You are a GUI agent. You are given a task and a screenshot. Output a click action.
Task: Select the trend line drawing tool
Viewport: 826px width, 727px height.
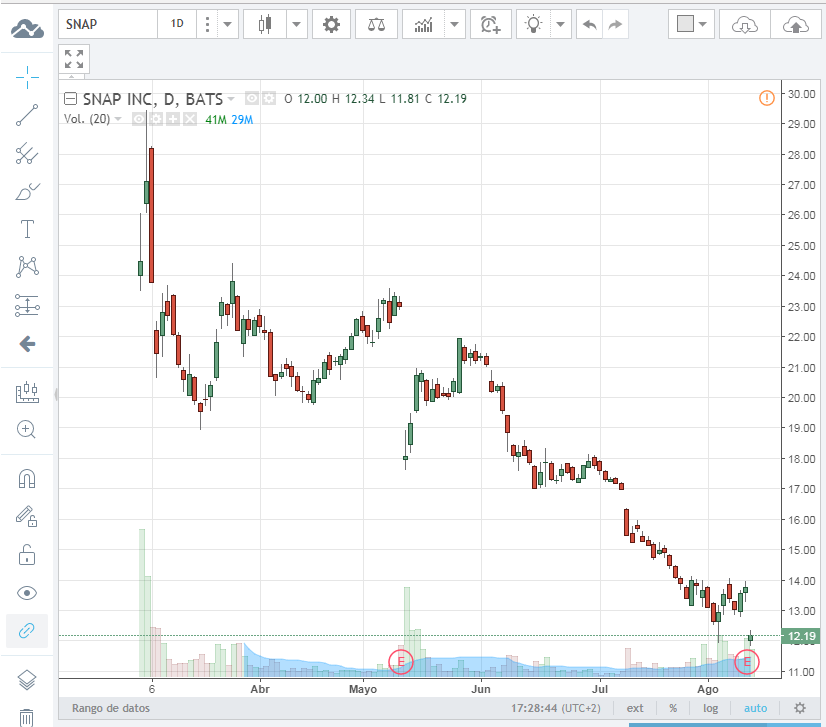(x=27, y=115)
